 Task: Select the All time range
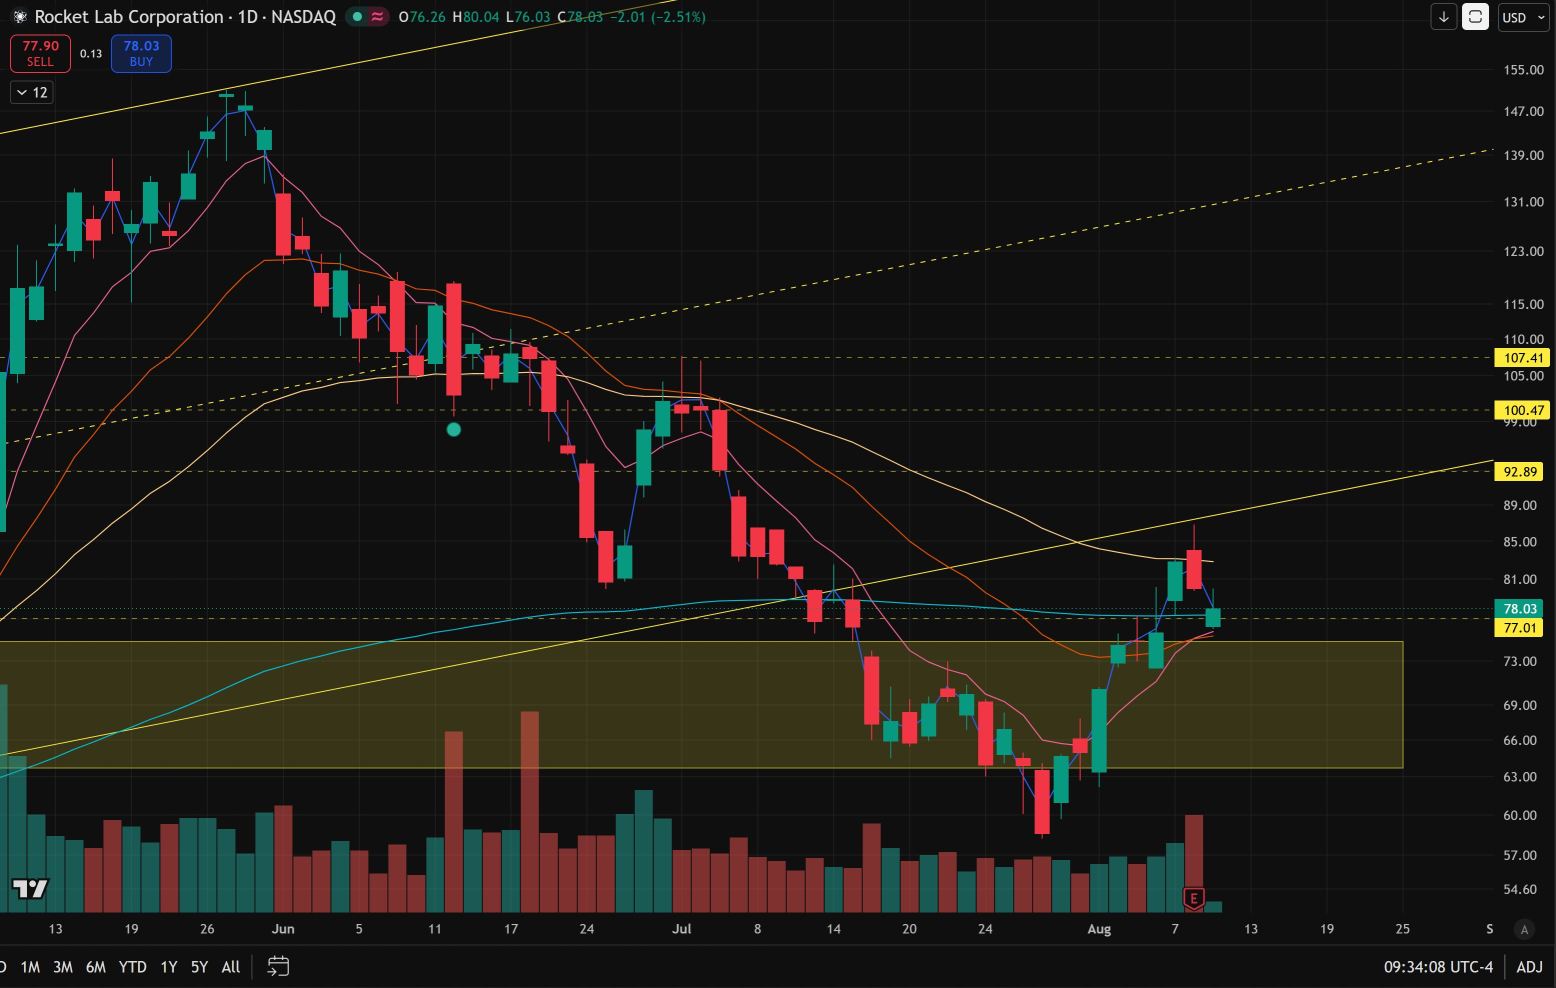(230, 967)
